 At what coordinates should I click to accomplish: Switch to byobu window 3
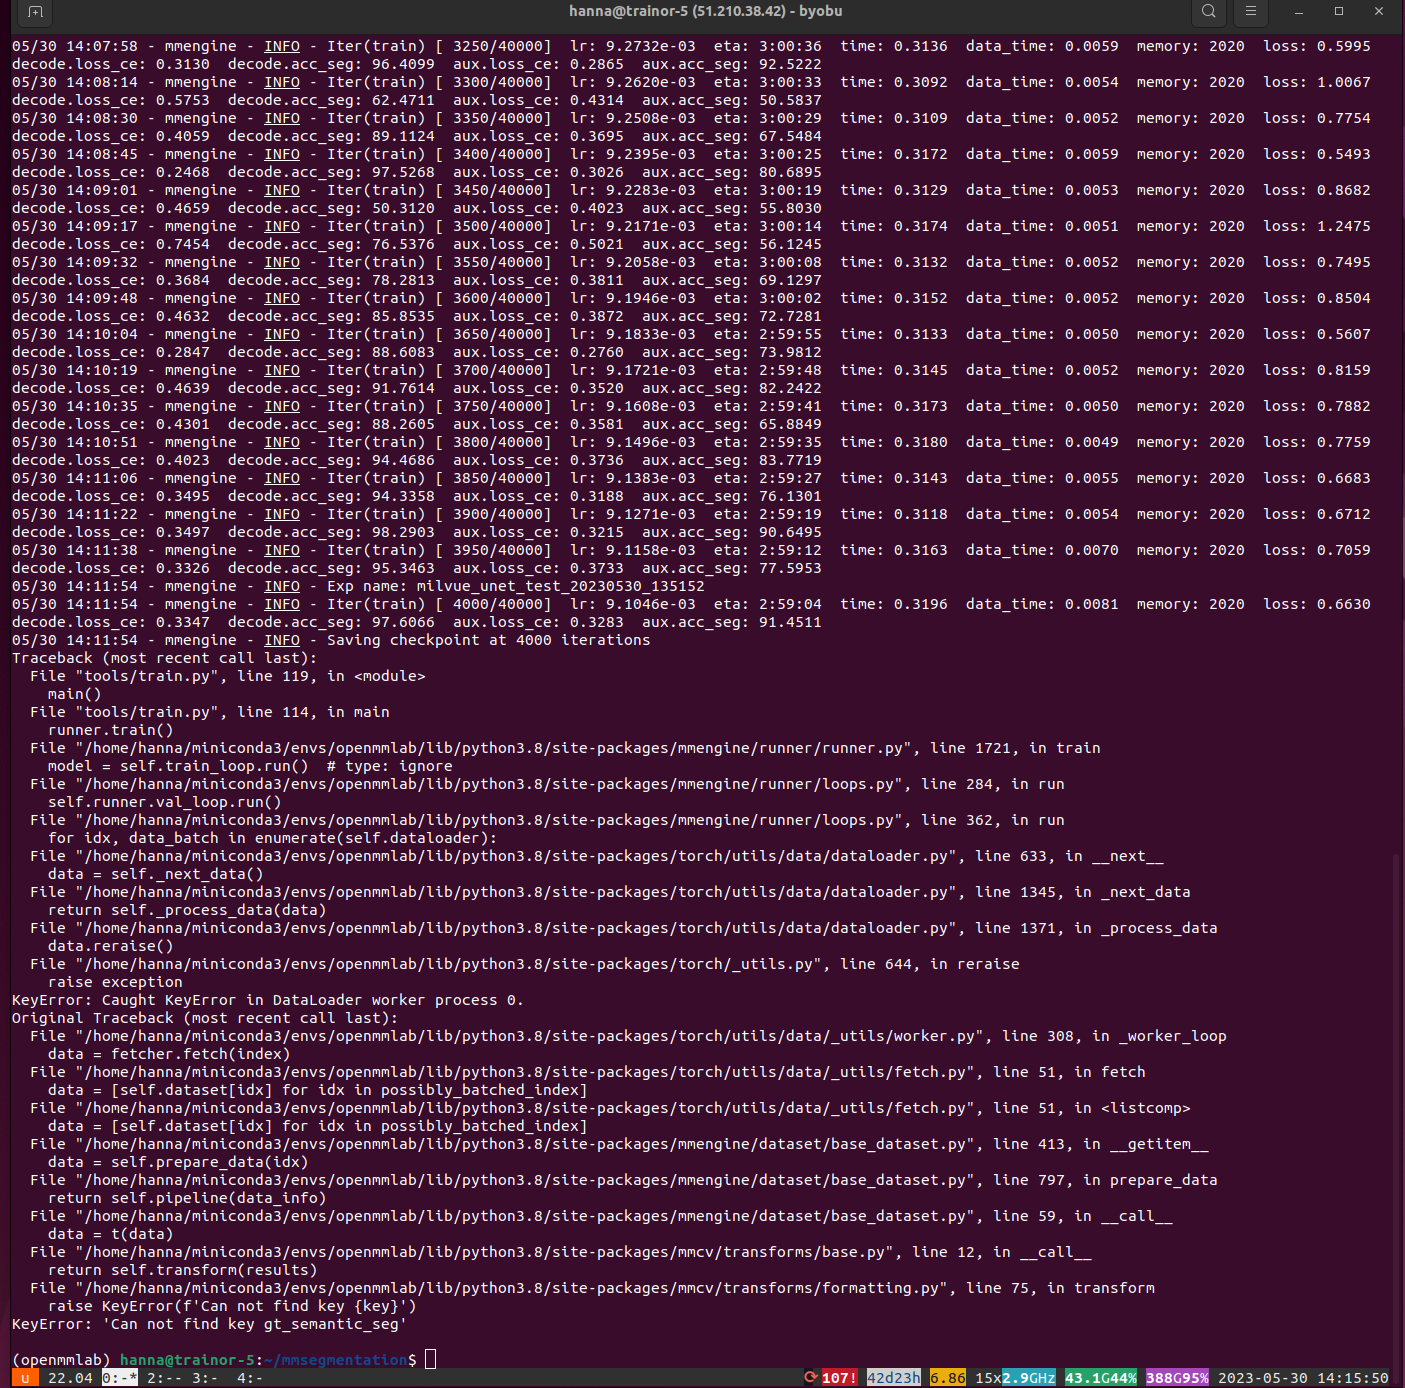click(x=202, y=1378)
